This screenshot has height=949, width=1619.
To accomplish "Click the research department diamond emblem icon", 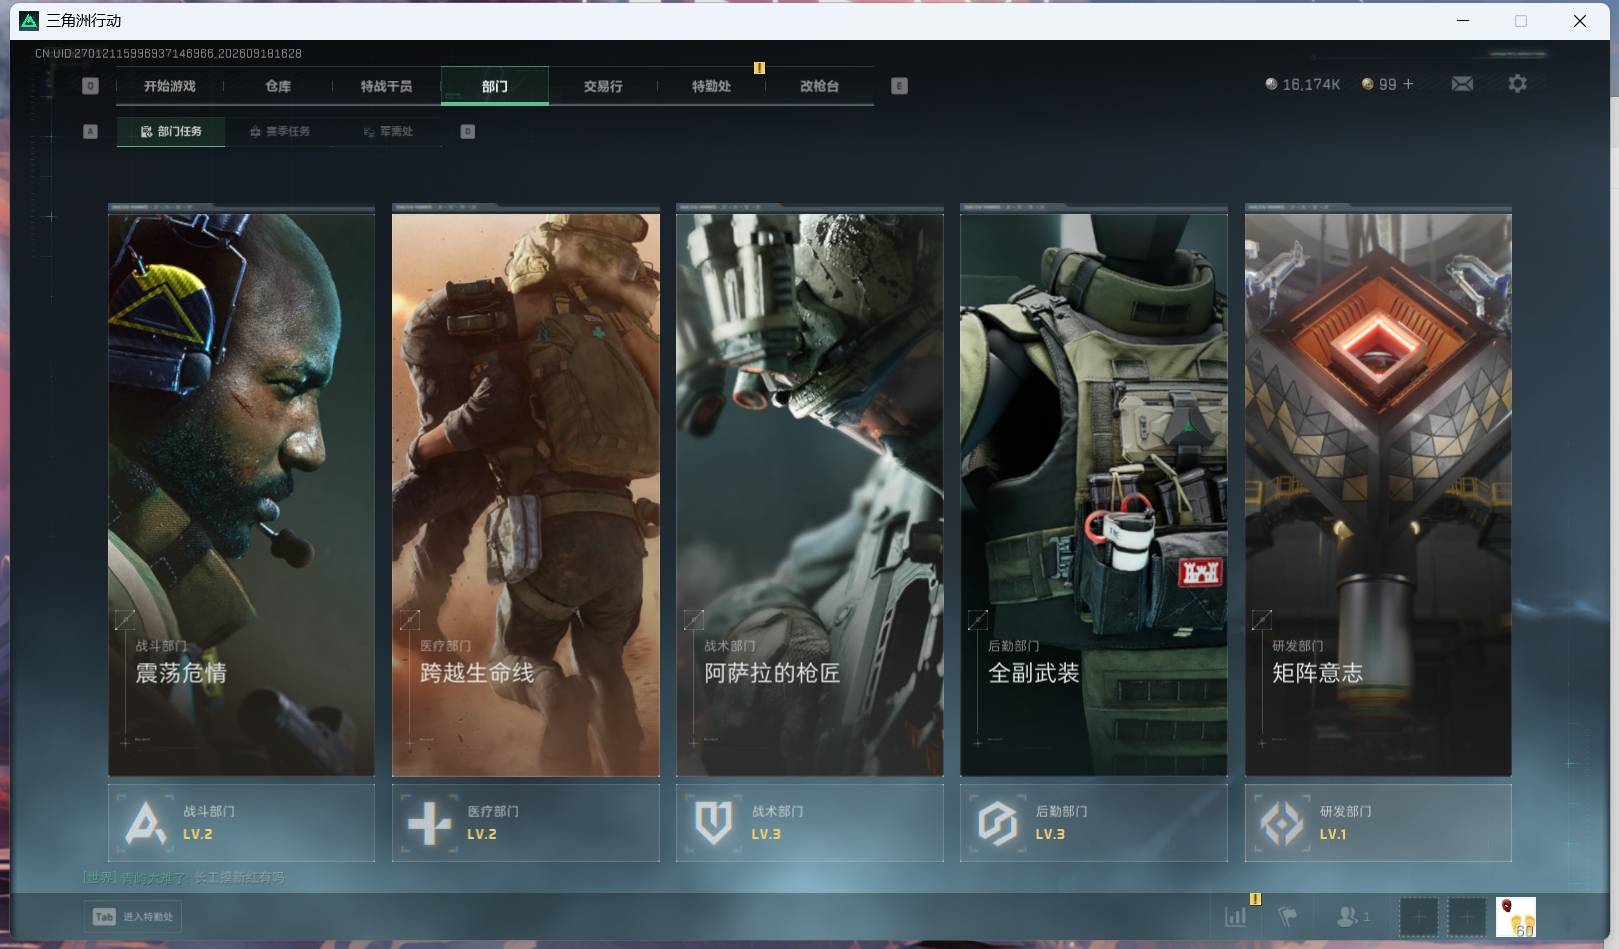I will [1282, 824].
